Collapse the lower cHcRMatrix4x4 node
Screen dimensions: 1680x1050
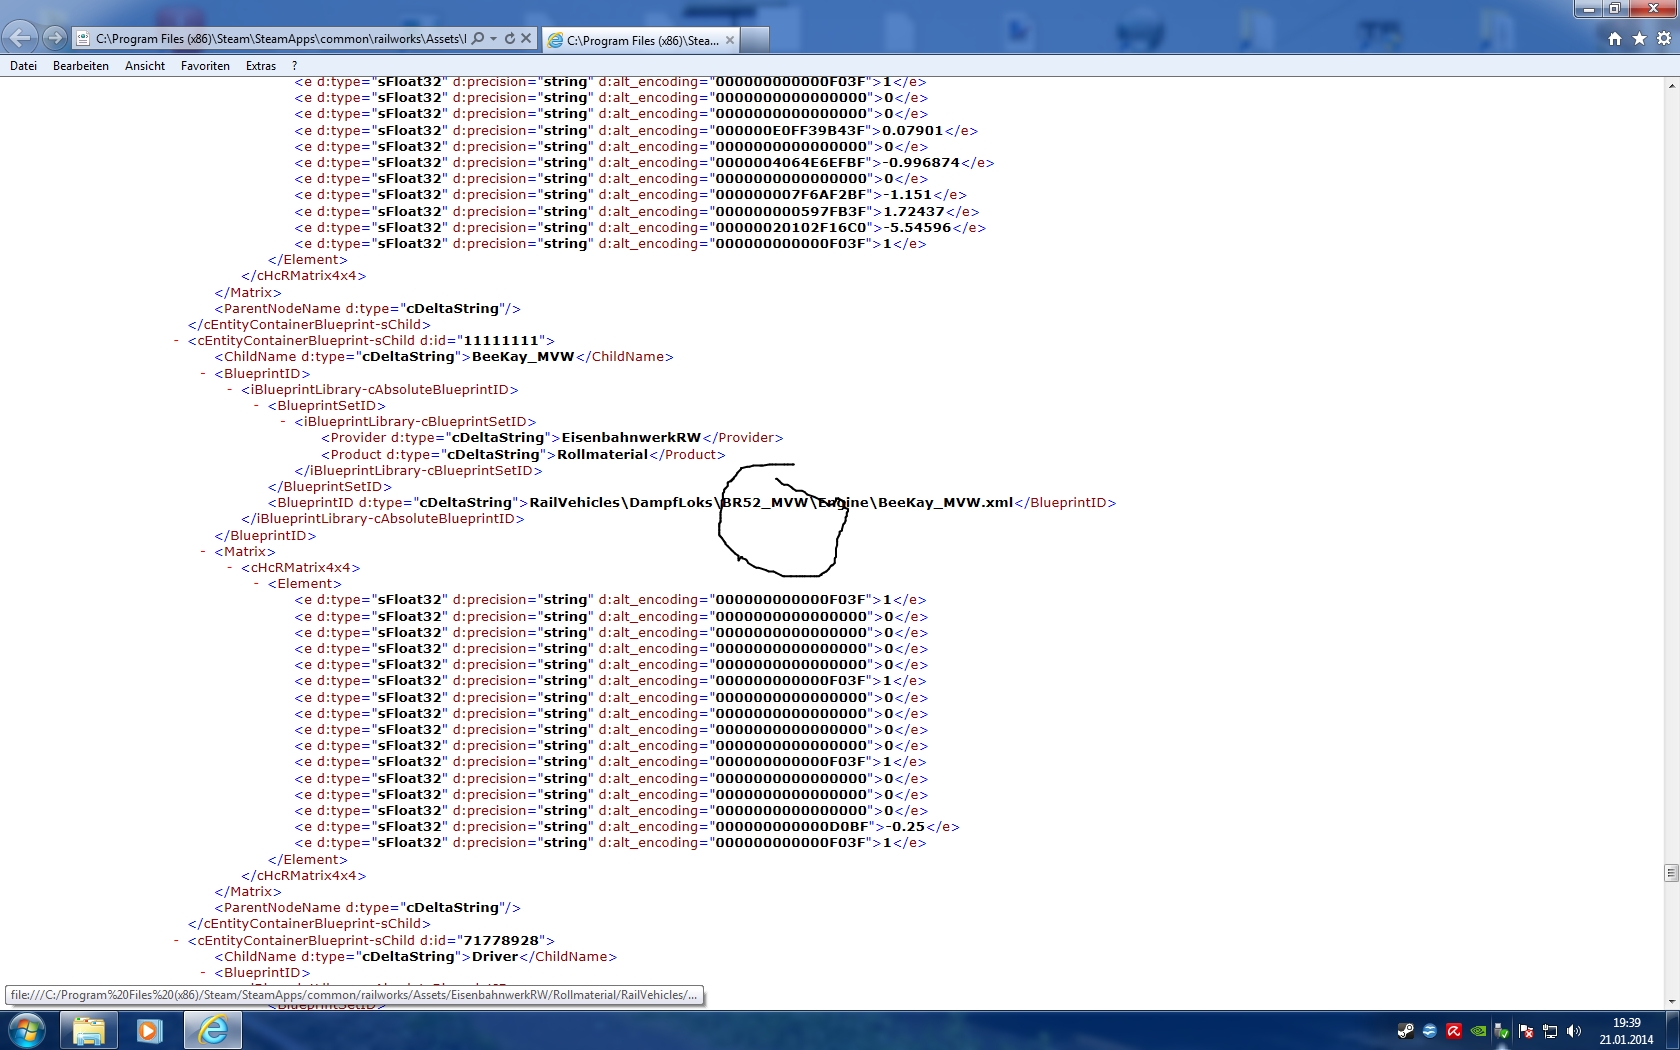[230, 568]
